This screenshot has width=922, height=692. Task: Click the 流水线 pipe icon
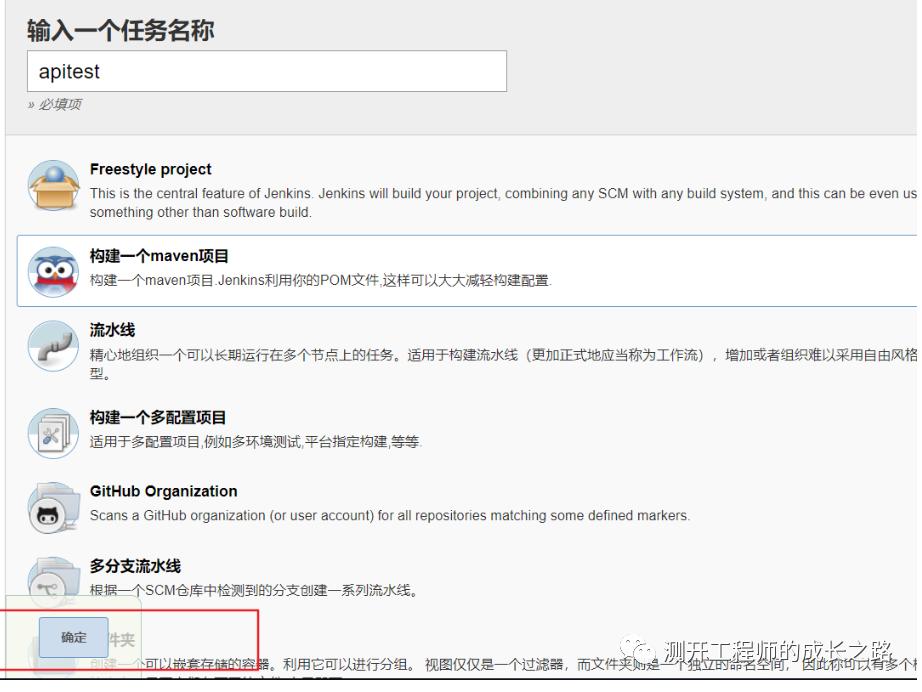point(54,346)
